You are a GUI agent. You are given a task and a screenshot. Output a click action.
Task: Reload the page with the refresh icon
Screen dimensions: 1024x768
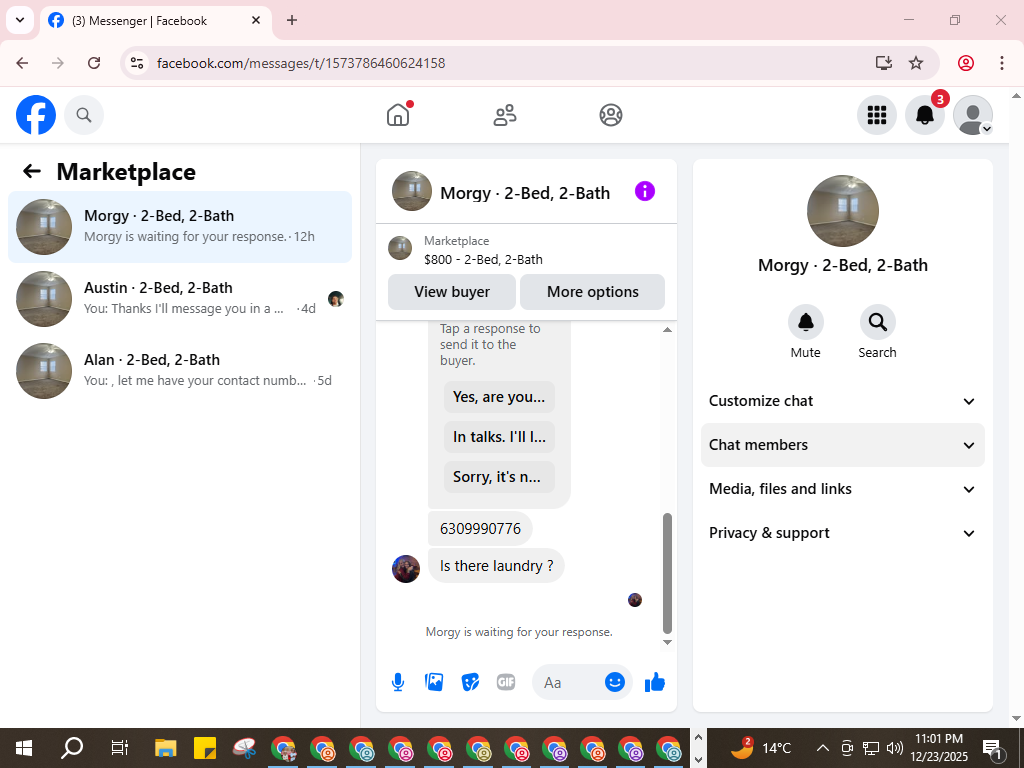pos(94,63)
